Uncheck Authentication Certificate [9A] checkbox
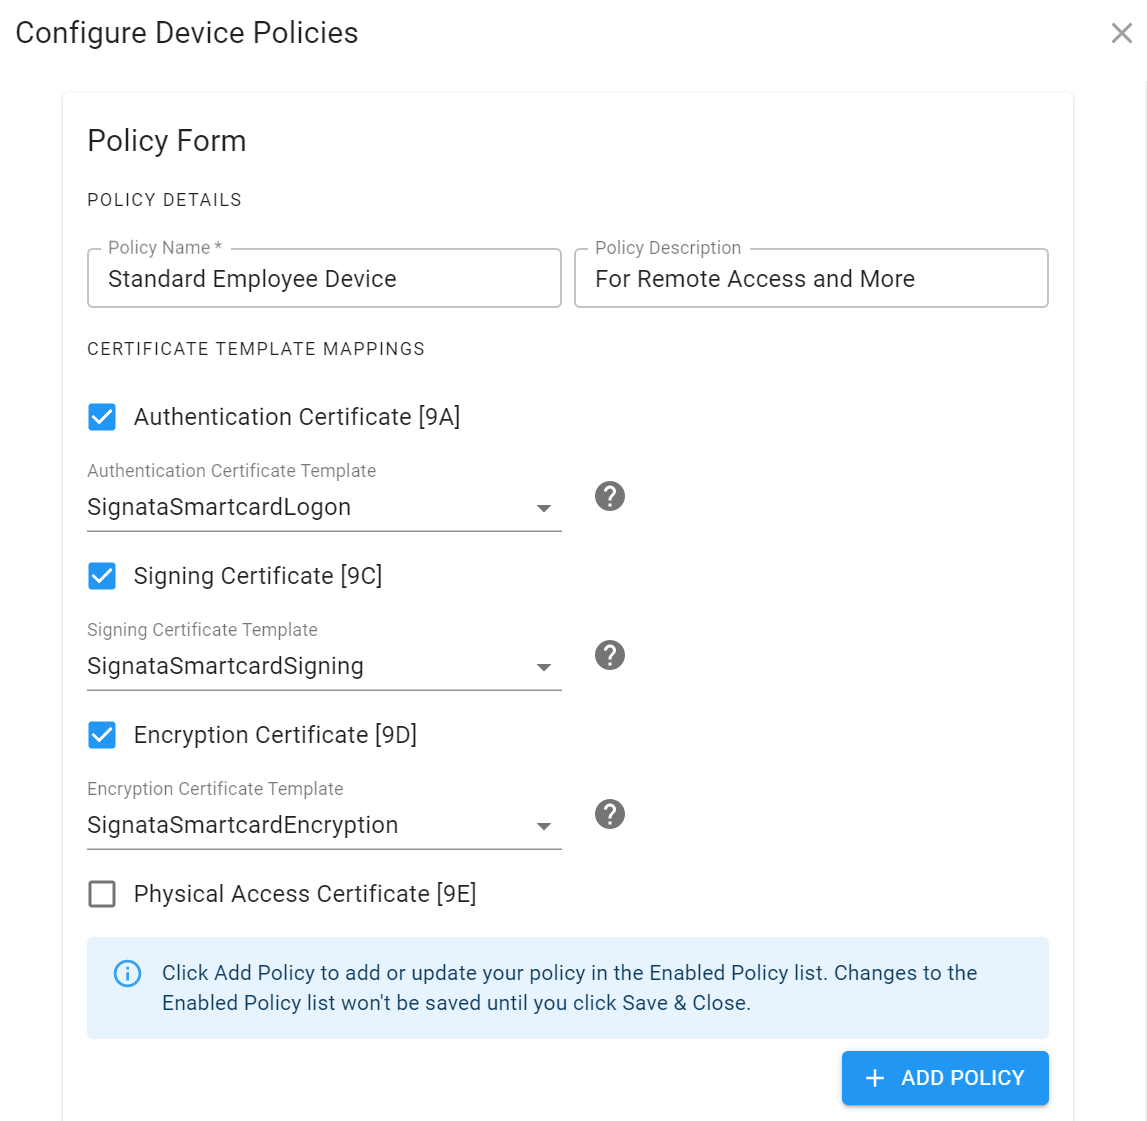Image resolution: width=1147 pixels, height=1121 pixels. [x=102, y=417]
